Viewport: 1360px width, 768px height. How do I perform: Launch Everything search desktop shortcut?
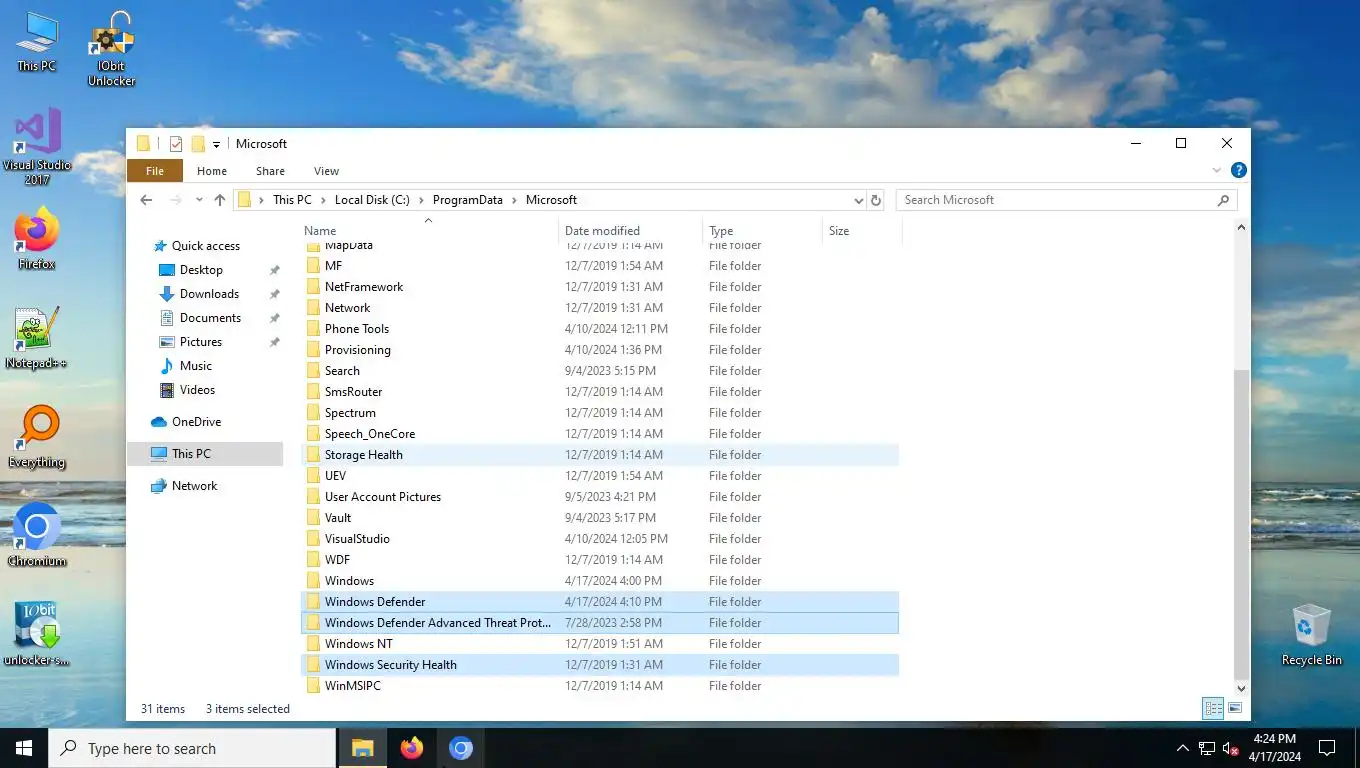37,437
